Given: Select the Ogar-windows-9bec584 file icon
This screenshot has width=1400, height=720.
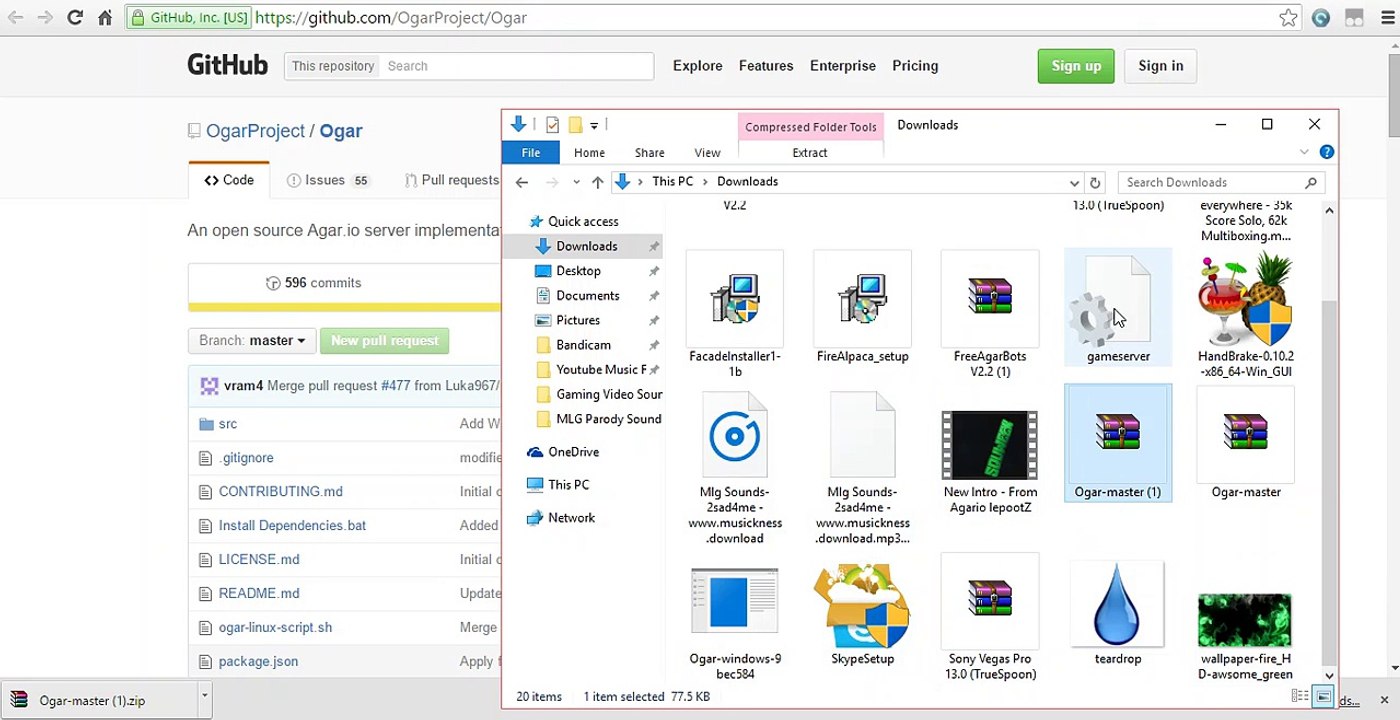Looking at the screenshot, I should [x=735, y=602].
